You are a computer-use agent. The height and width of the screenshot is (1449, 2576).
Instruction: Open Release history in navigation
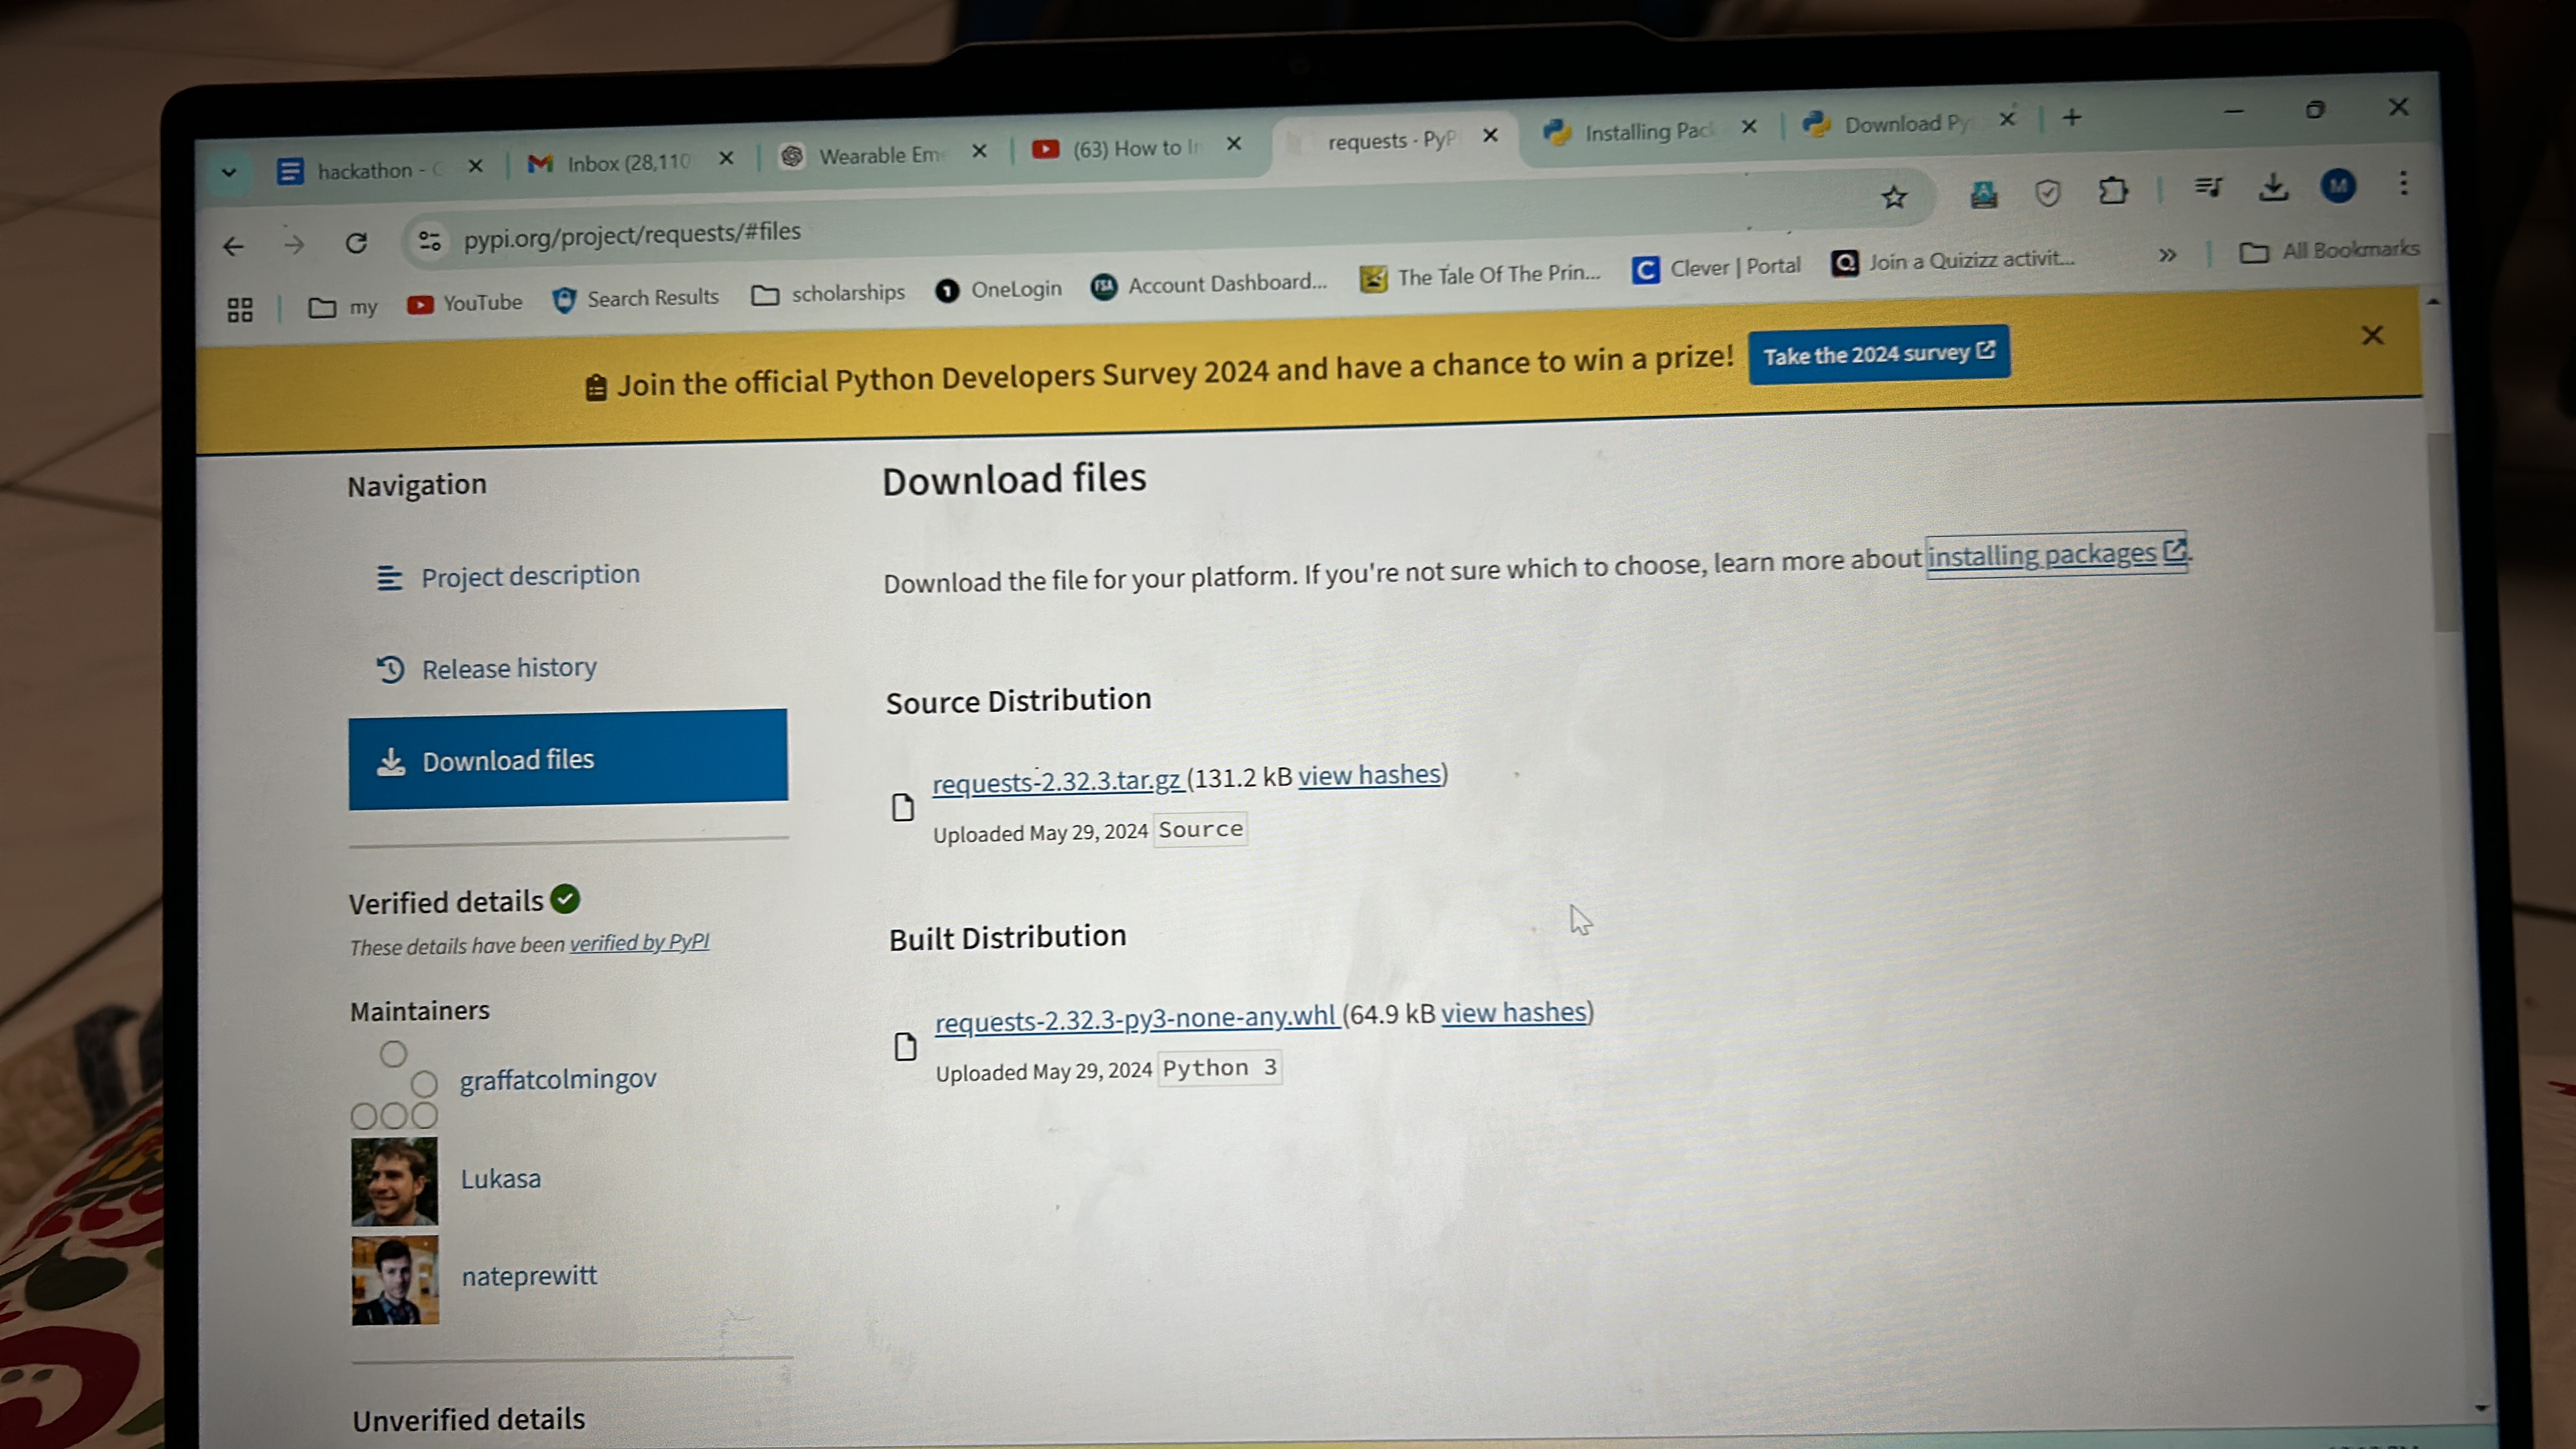[x=508, y=668]
